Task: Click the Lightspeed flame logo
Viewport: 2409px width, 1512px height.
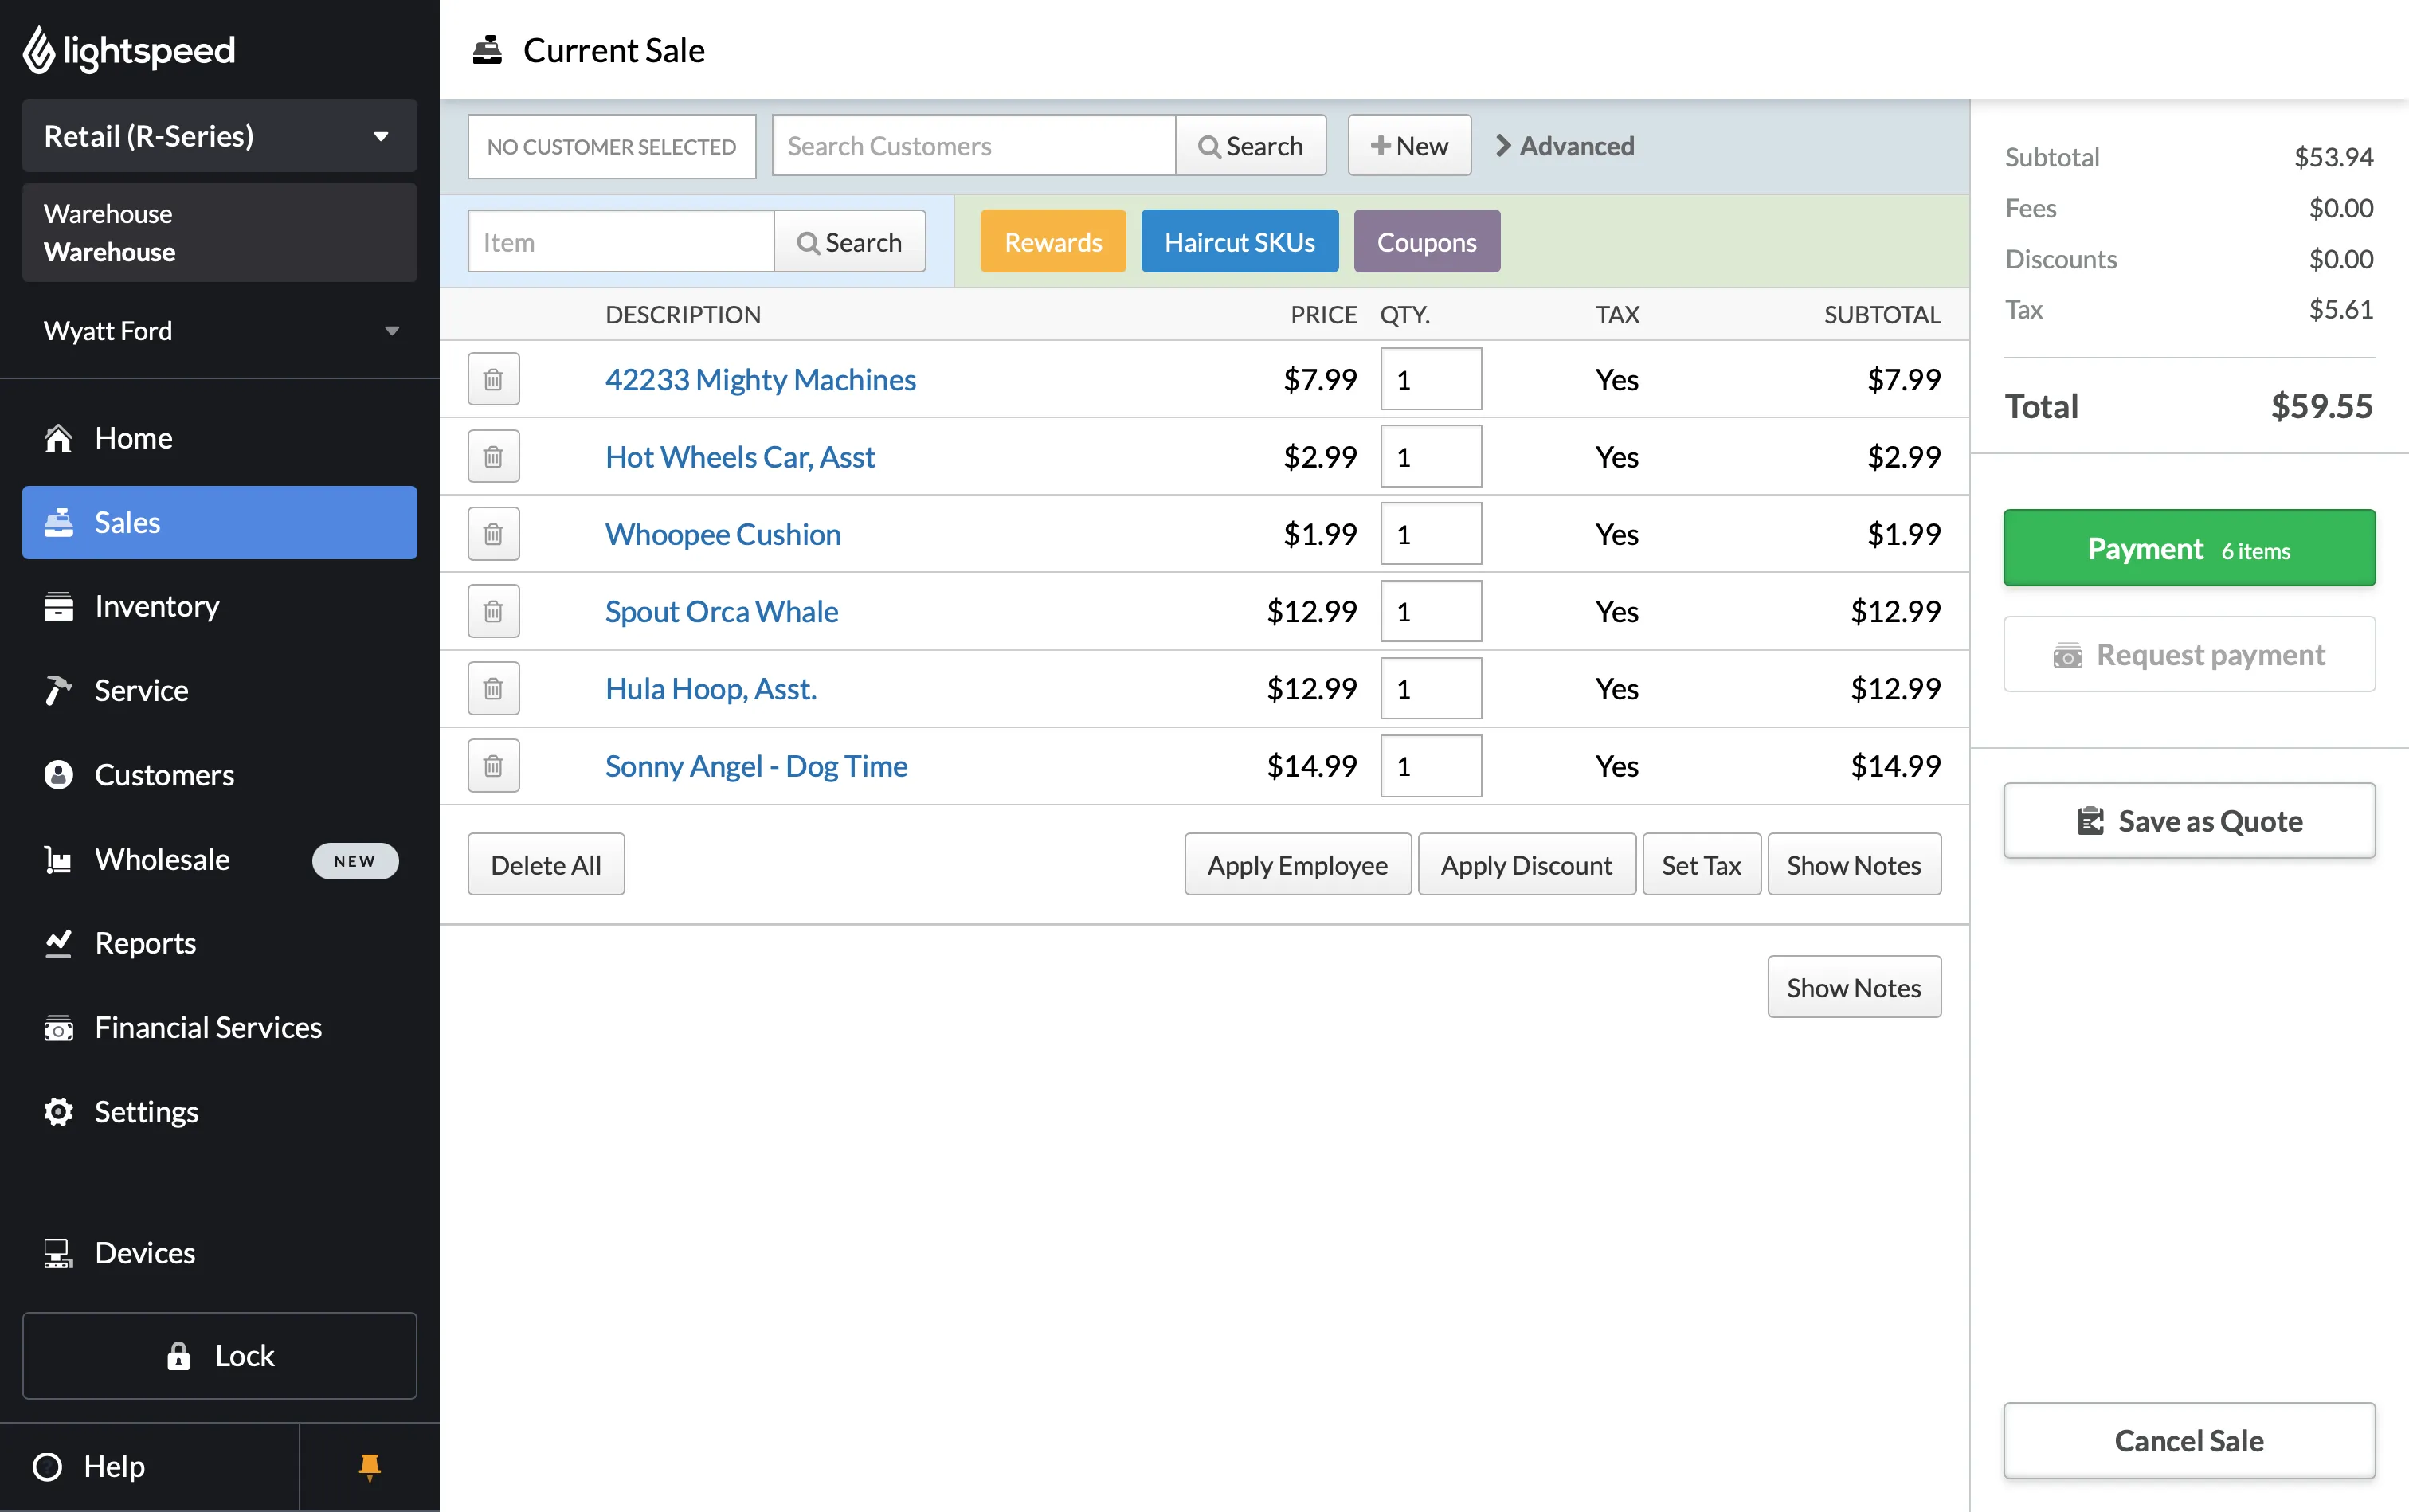Action: tap(38, 50)
